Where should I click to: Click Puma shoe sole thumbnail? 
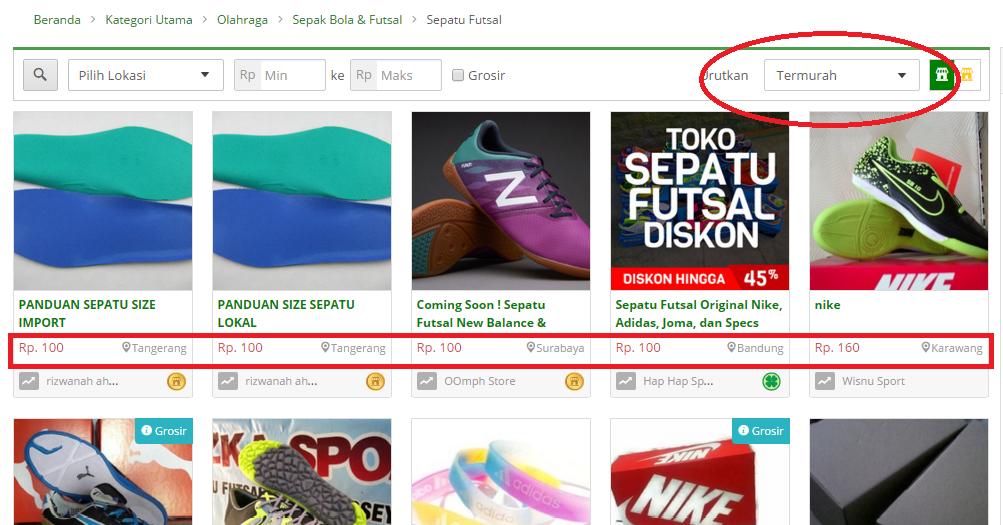(103, 472)
